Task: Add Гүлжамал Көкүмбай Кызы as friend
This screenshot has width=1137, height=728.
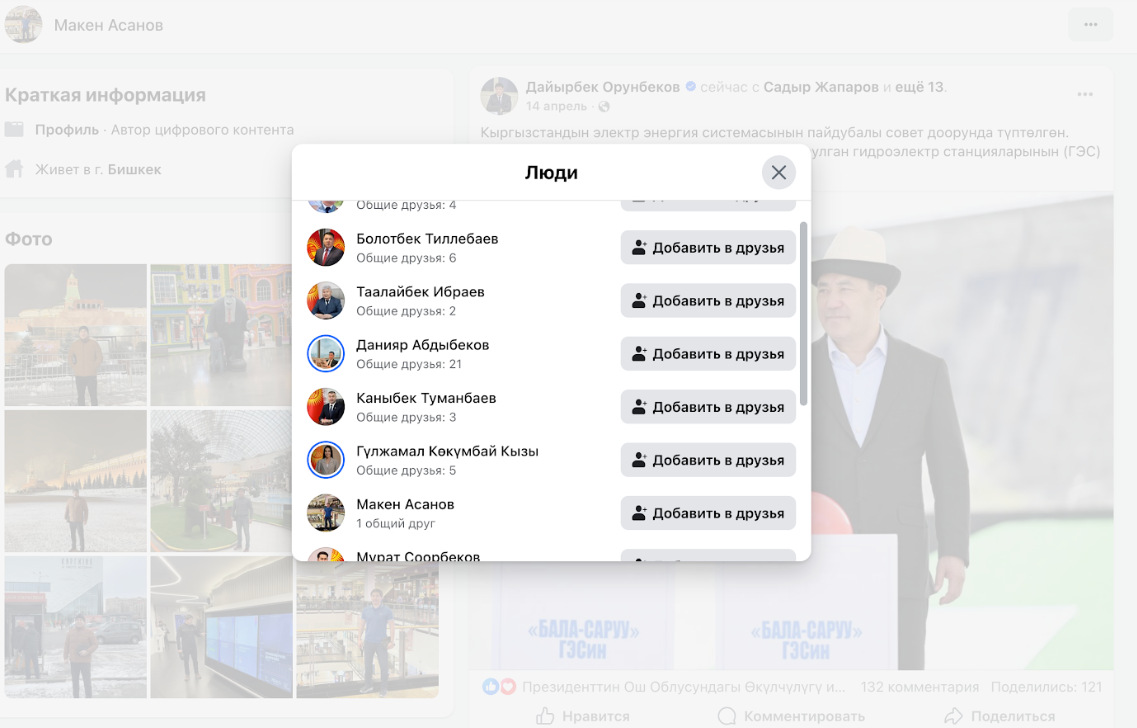Action: (708, 460)
